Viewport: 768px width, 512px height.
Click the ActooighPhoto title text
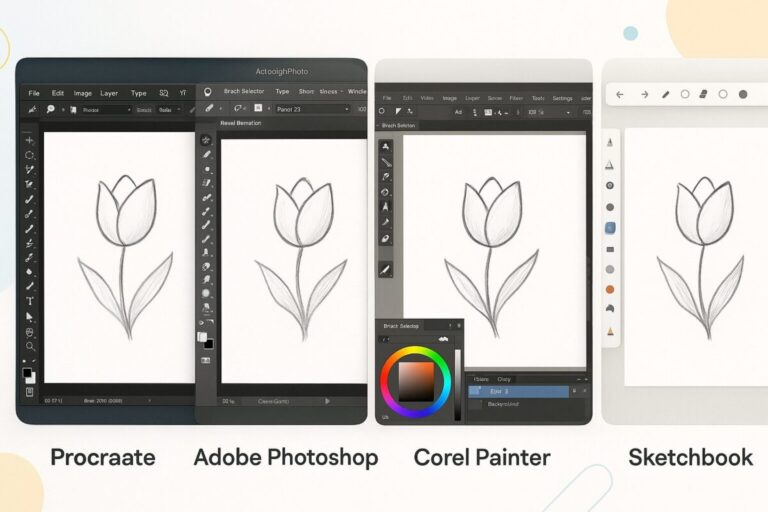click(x=282, y=72)
